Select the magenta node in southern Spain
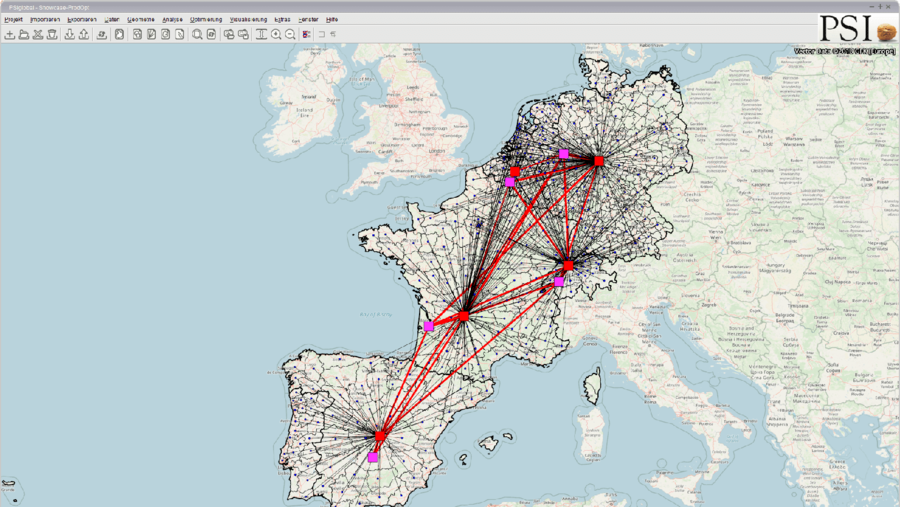 [373, 457]
